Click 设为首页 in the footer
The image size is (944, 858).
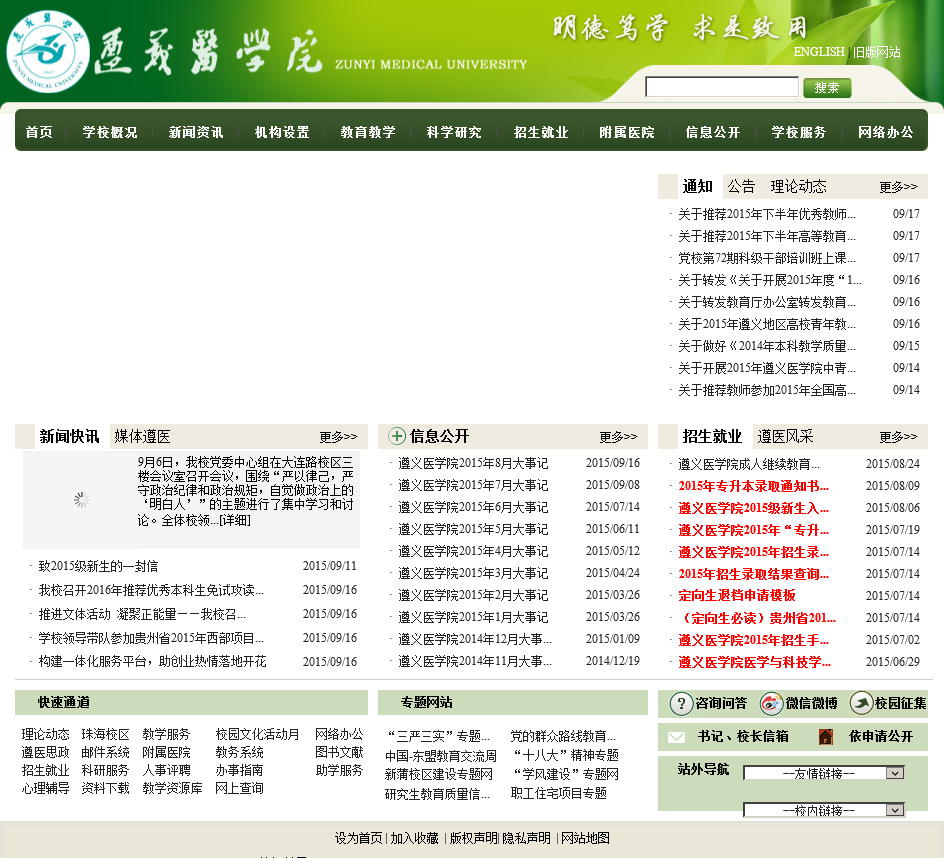pyautogui.click(x=358, y=838)
